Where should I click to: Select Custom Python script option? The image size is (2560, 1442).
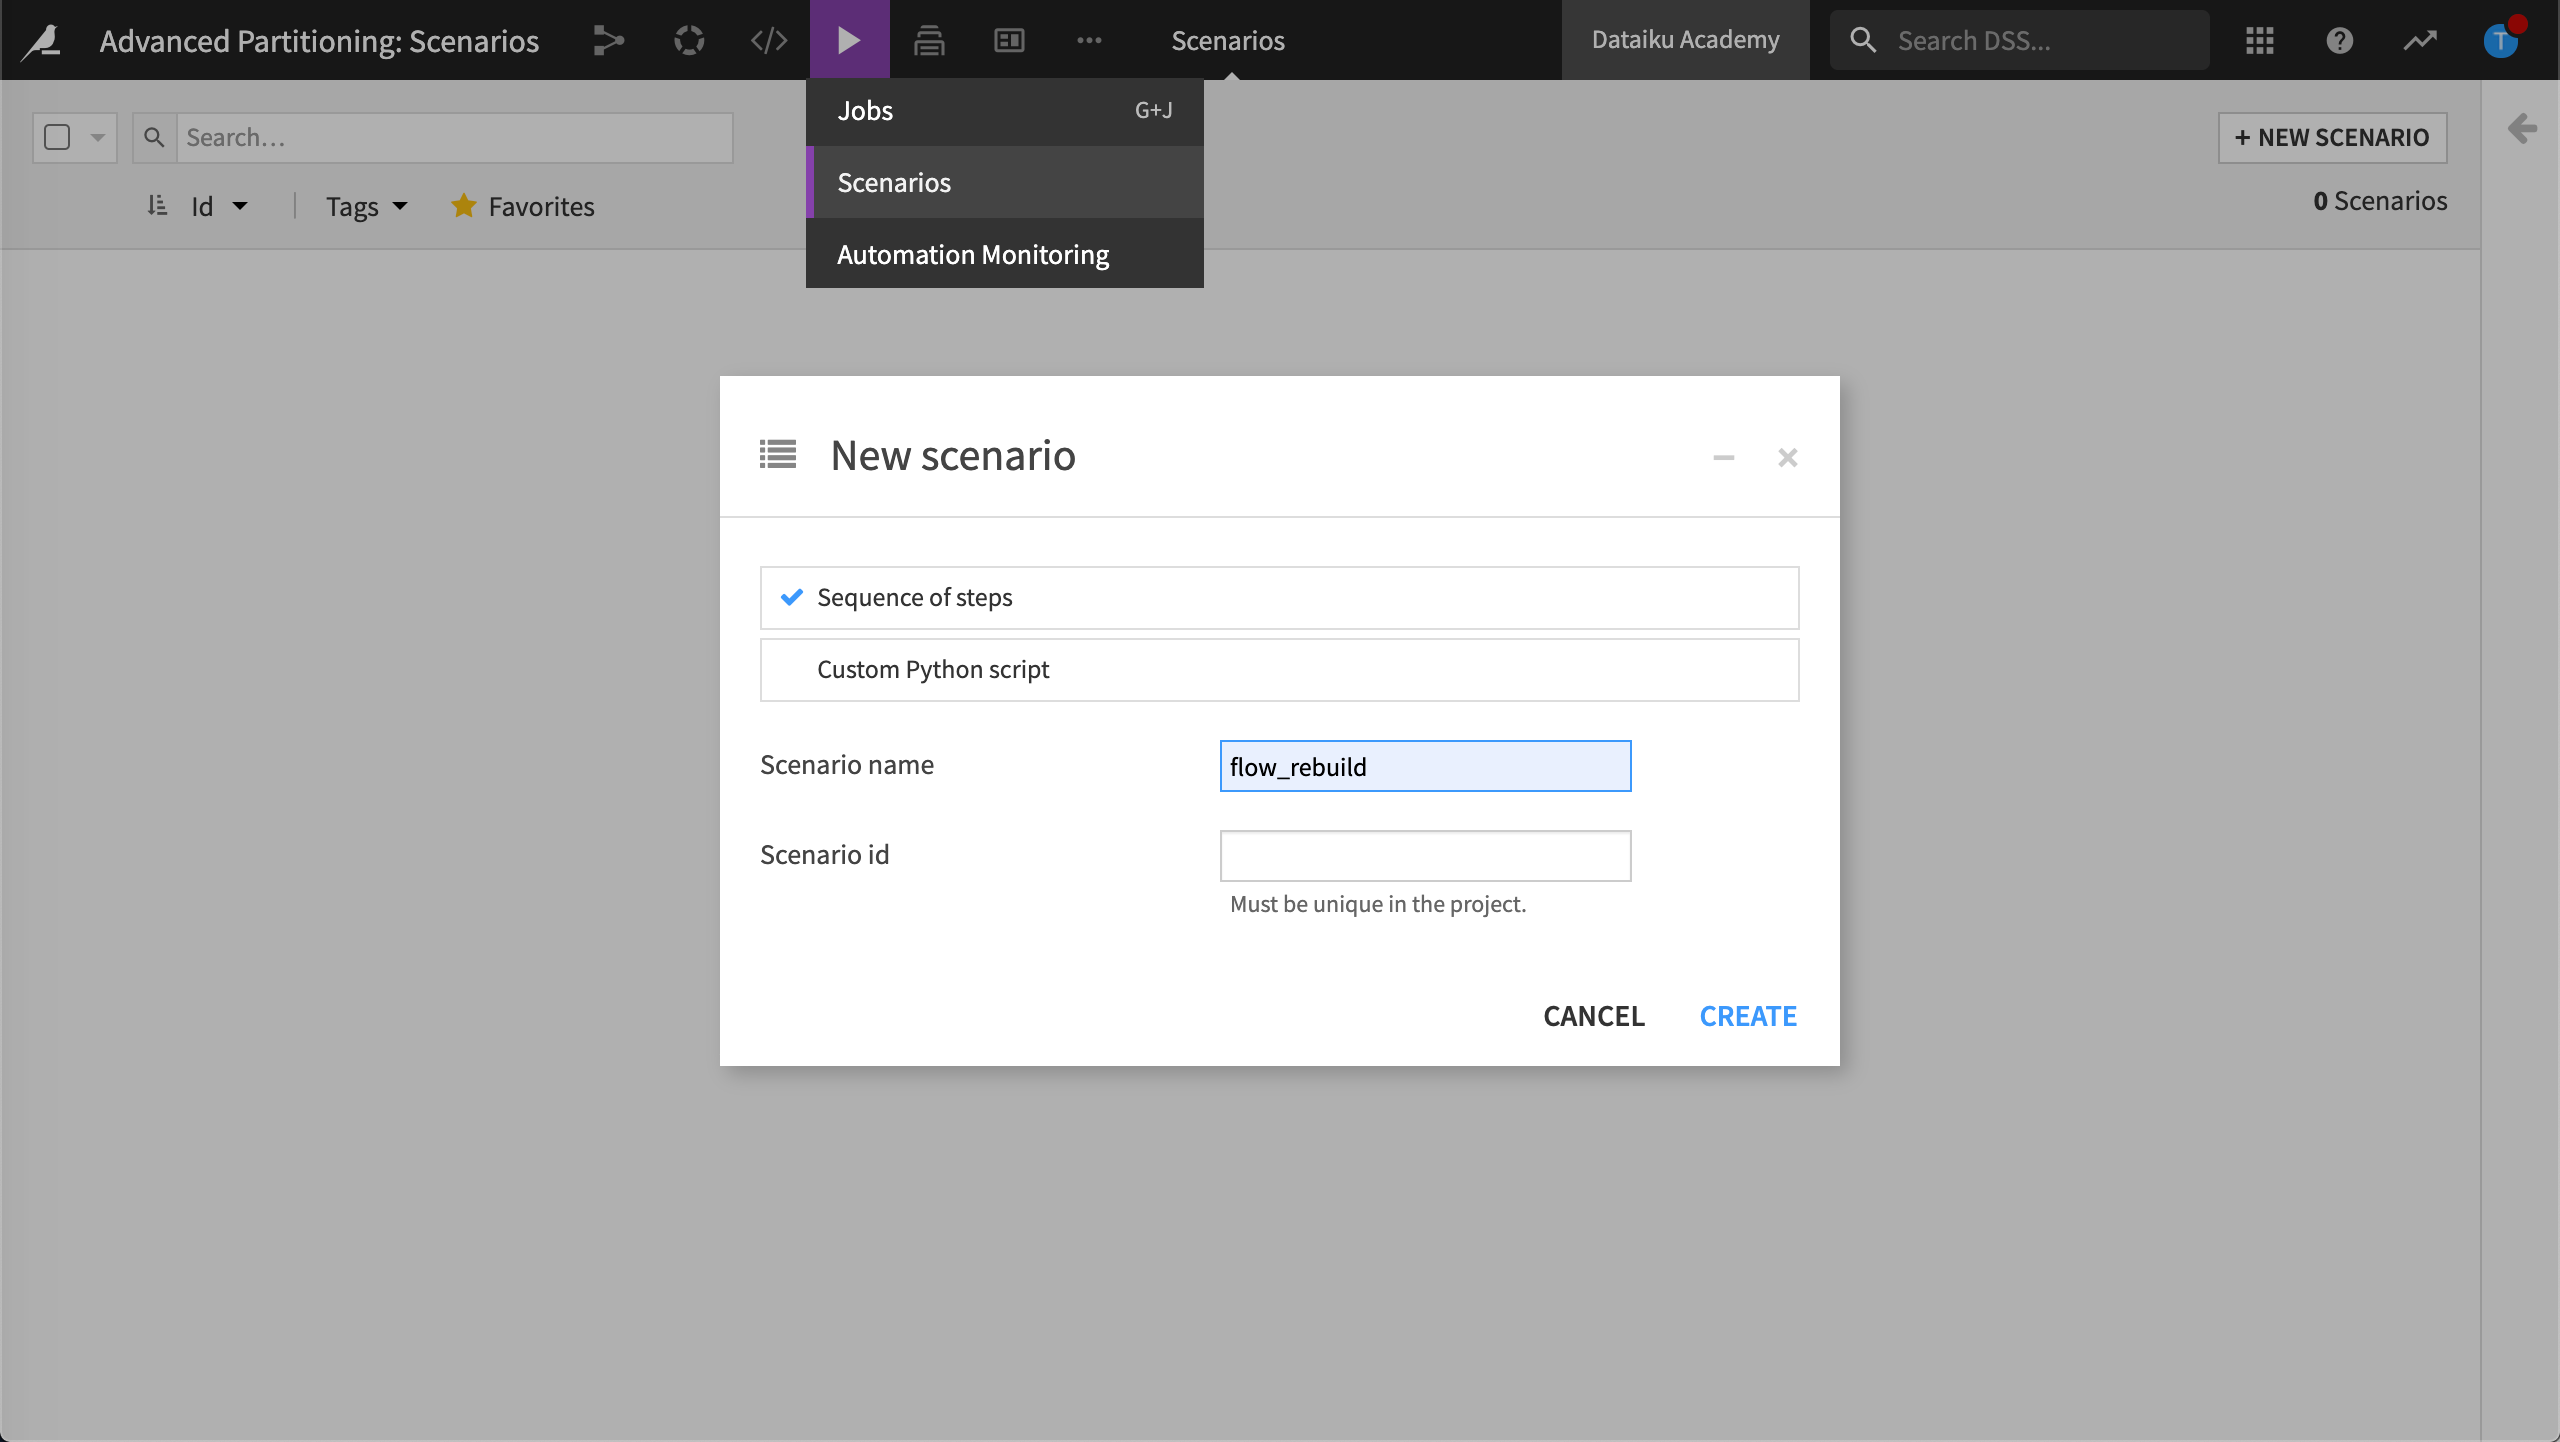click(1280, 668)
